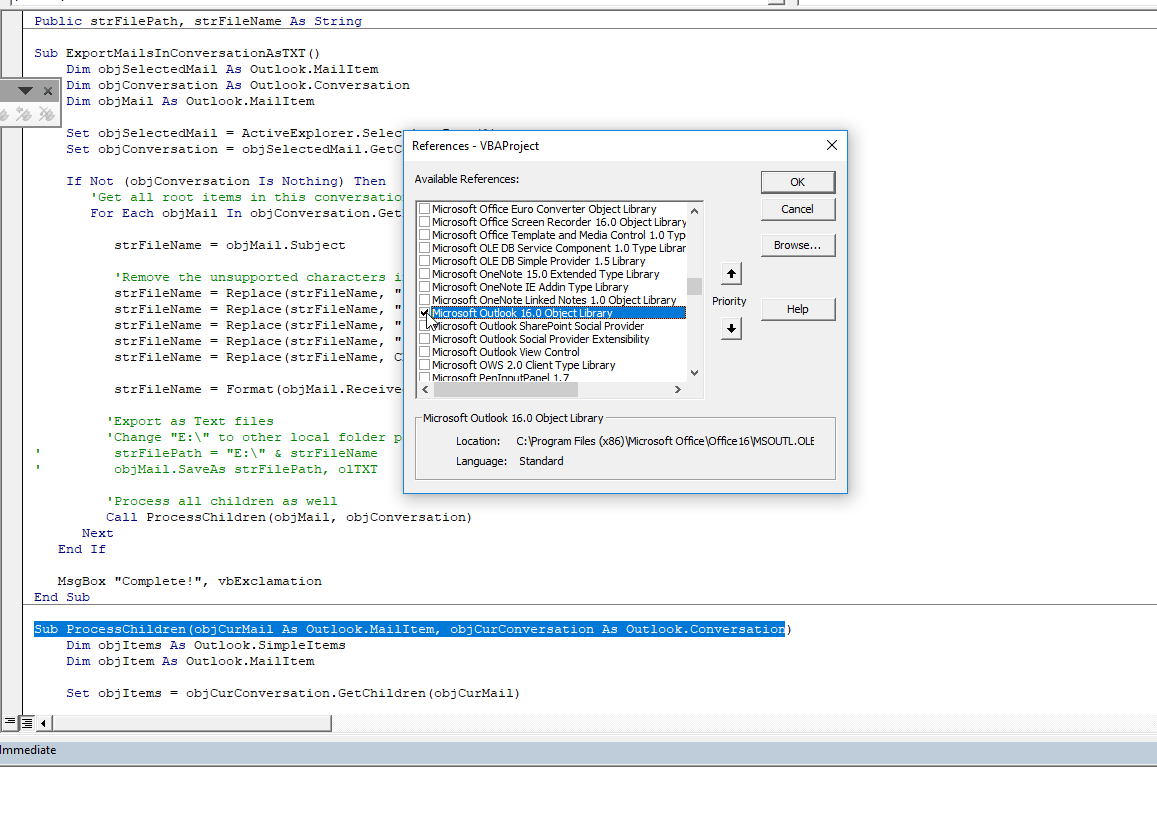Open floating toolbar options dropdown arrow
This screenshot has width=1157, height=834.
[25, 91]
